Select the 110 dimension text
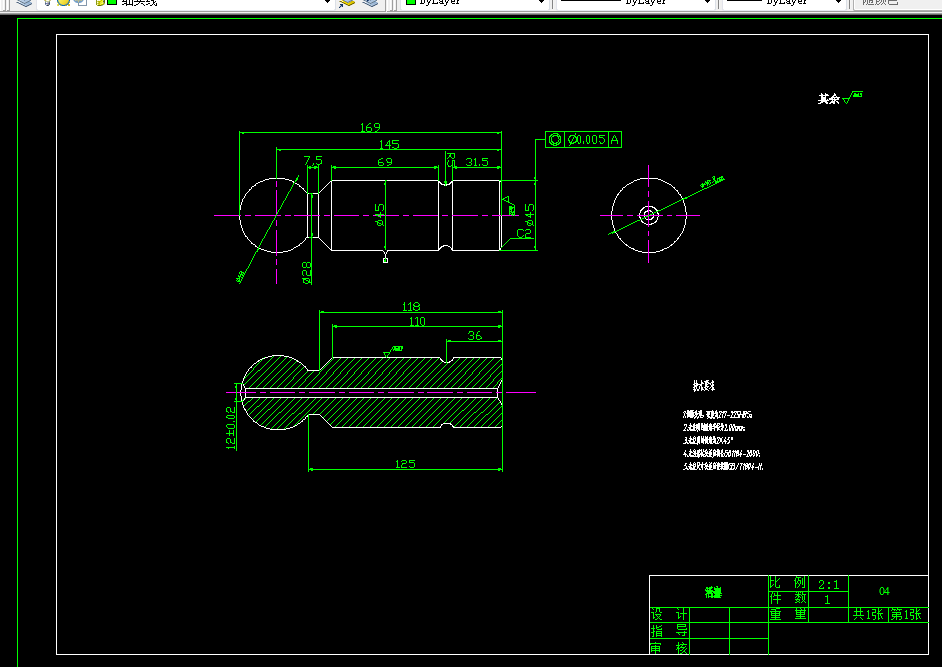The height and width of the screenshot is (667, 942). [417, 321]
